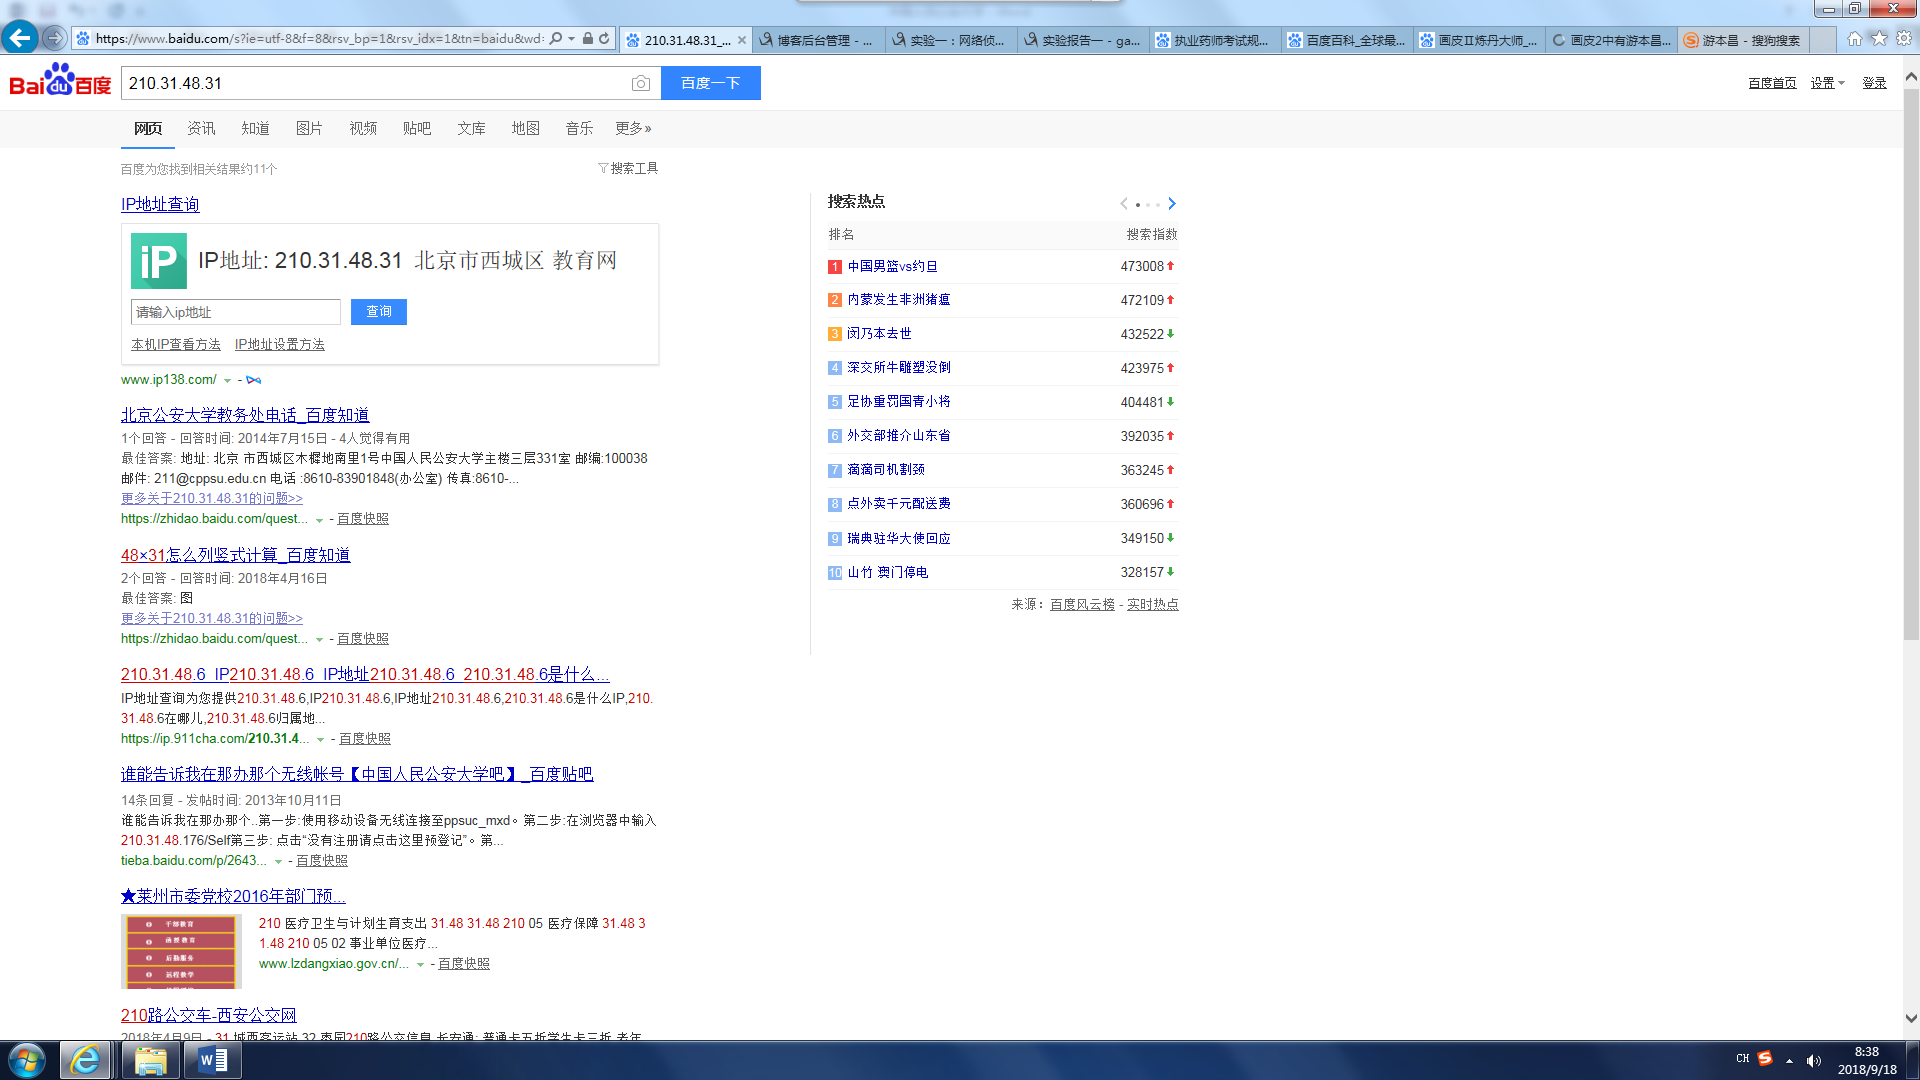Open the Word icon in the taskbar
Image resolution: width=1920 pixels, height=1080 pixels.
click(x=212, y=1060)
